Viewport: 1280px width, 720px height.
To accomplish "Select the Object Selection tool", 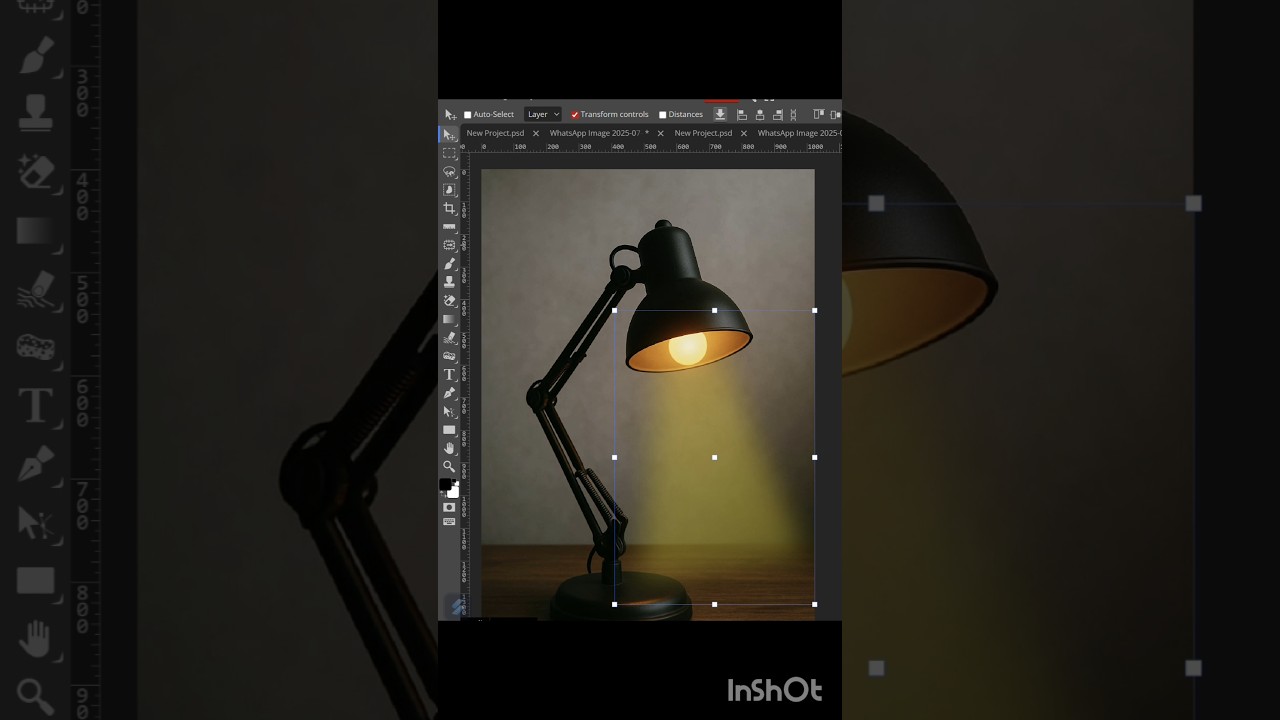I will pyautogui.click(x=449, y=190).
